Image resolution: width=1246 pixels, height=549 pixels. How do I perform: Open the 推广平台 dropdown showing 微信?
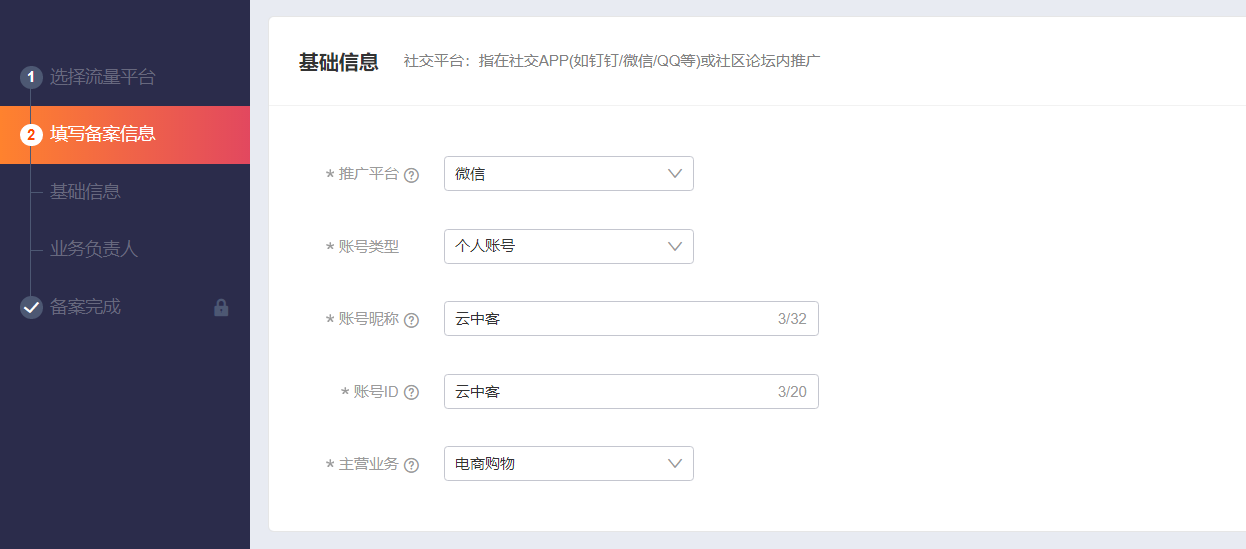tap(568, 174)
